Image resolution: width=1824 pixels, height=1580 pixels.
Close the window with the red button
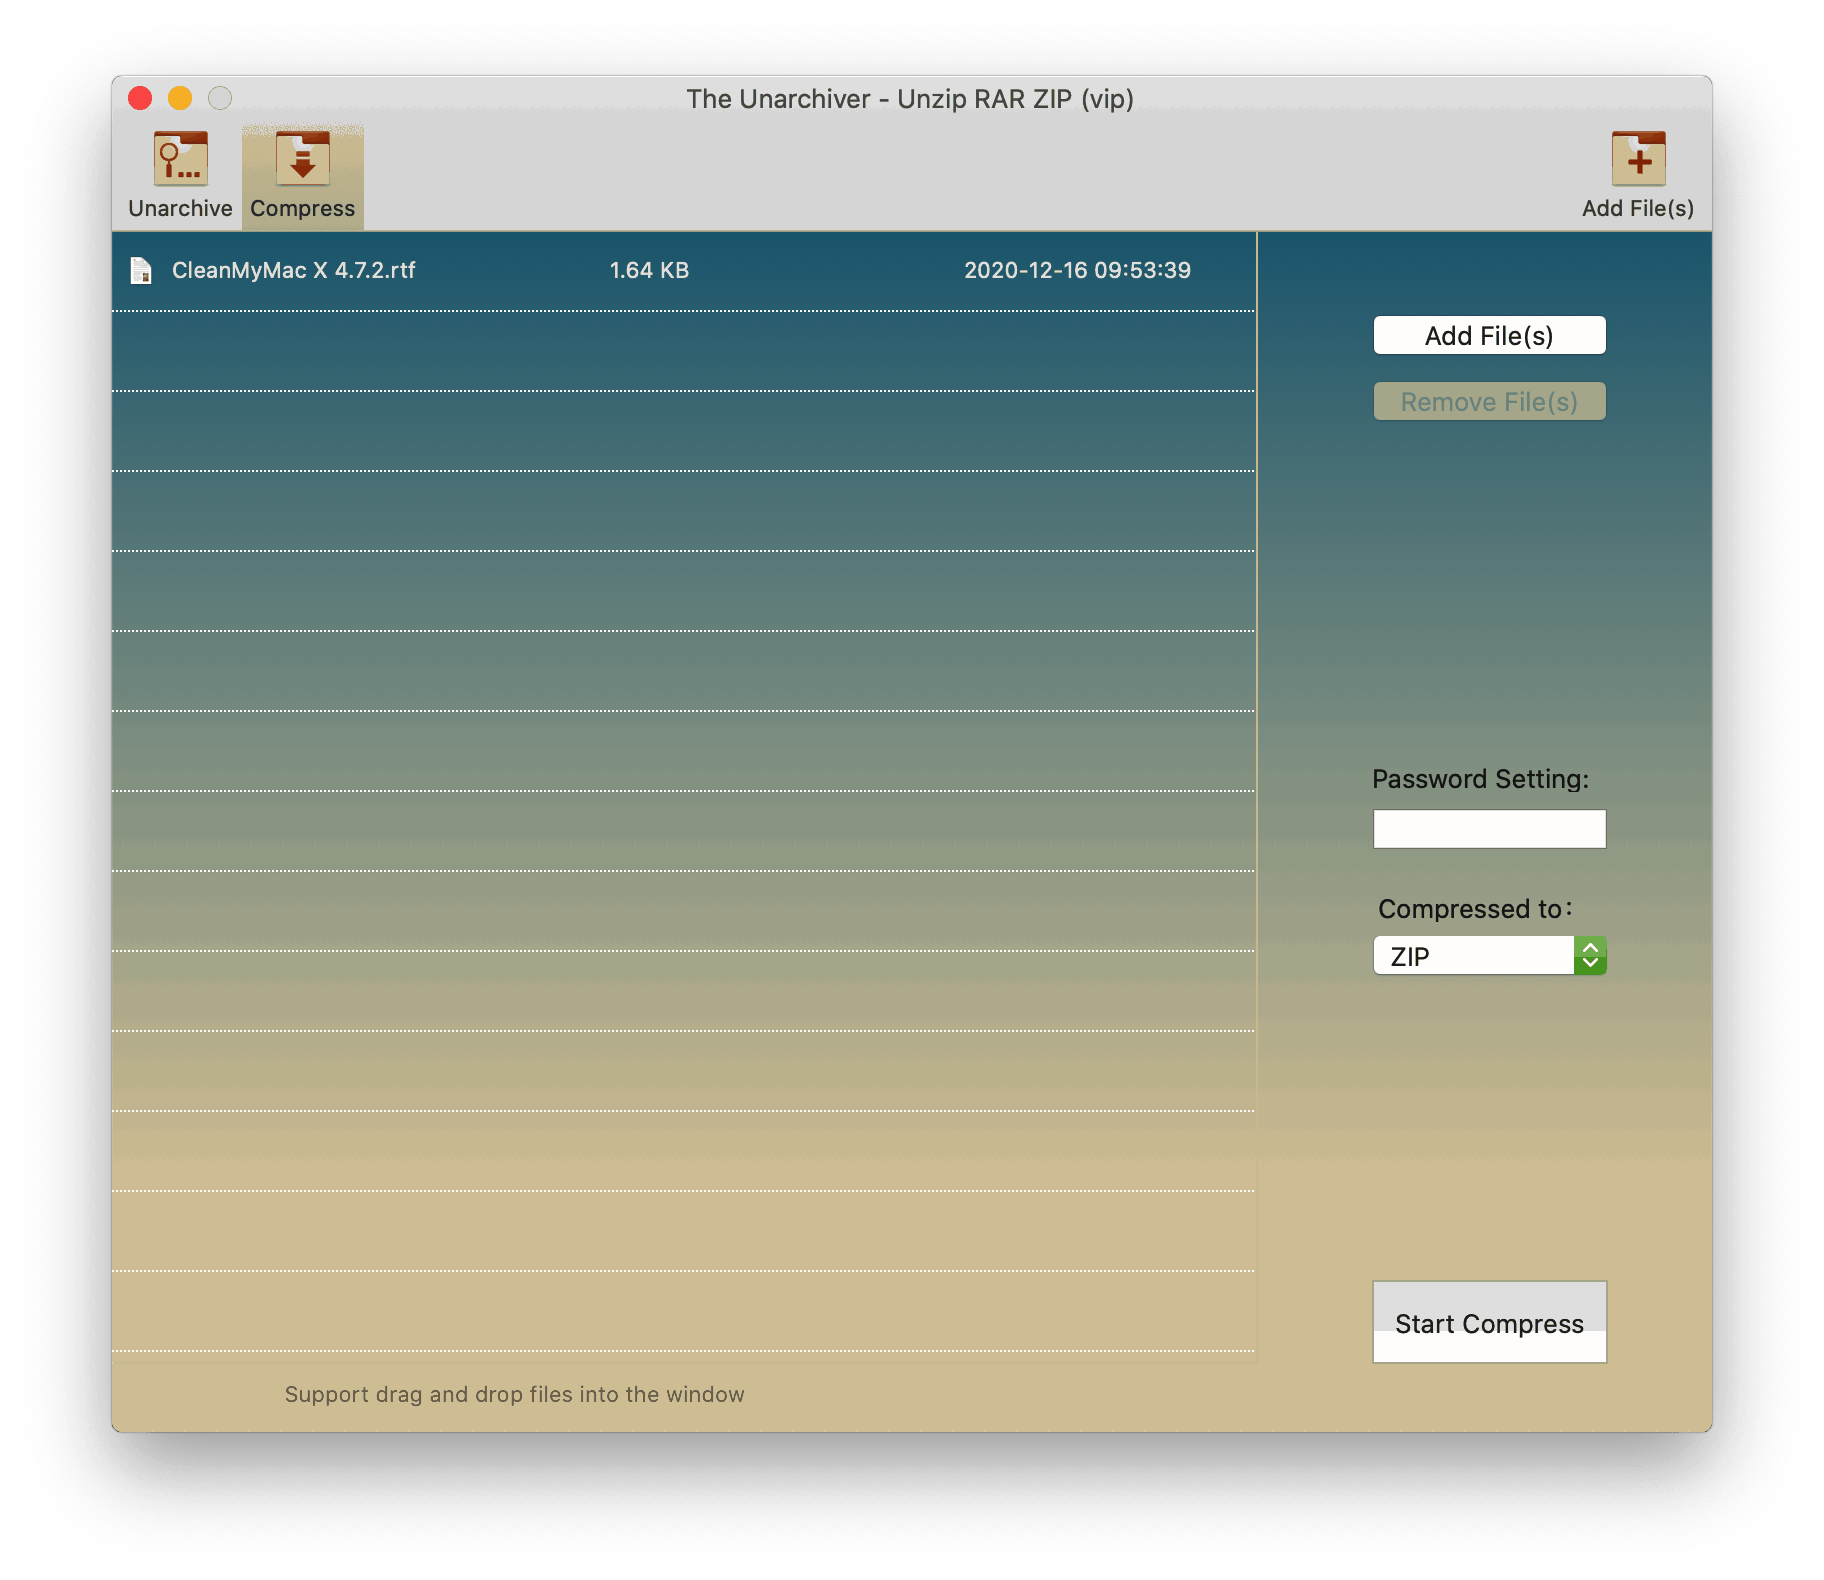pyautogui.click(x=140, y=98)
